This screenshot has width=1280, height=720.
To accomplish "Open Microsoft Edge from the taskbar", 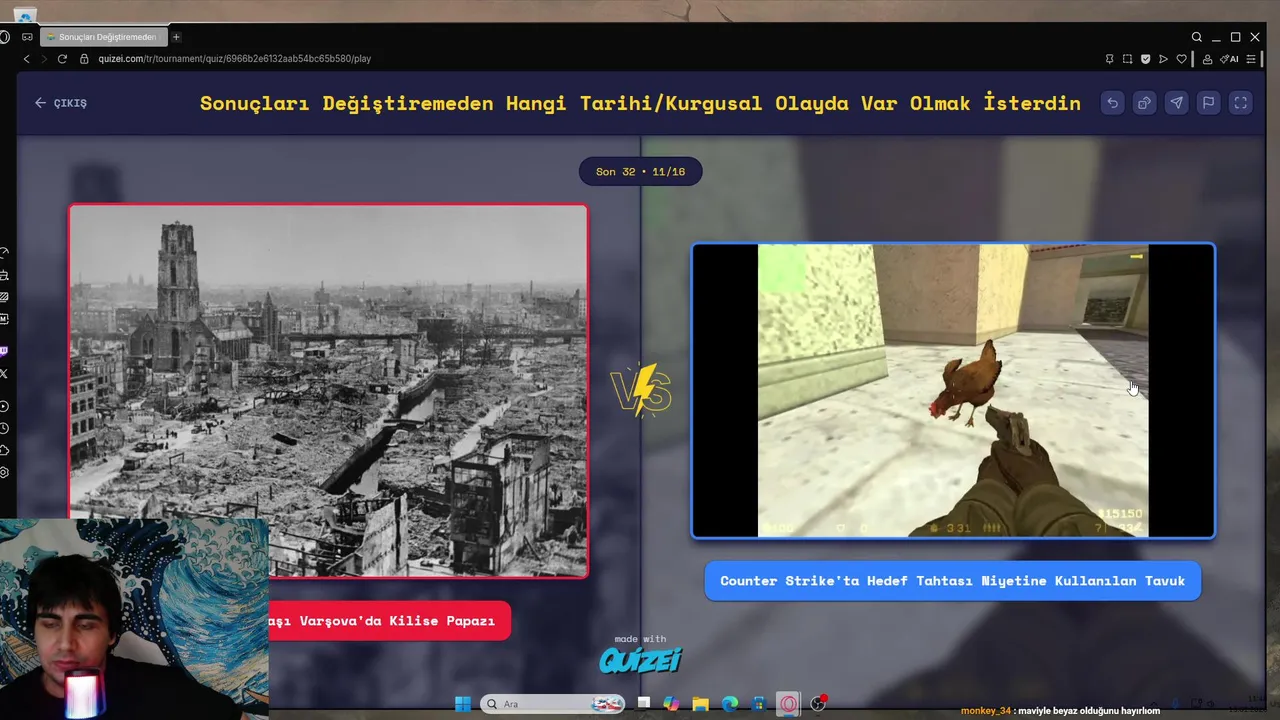I will (x=730, y=704).
